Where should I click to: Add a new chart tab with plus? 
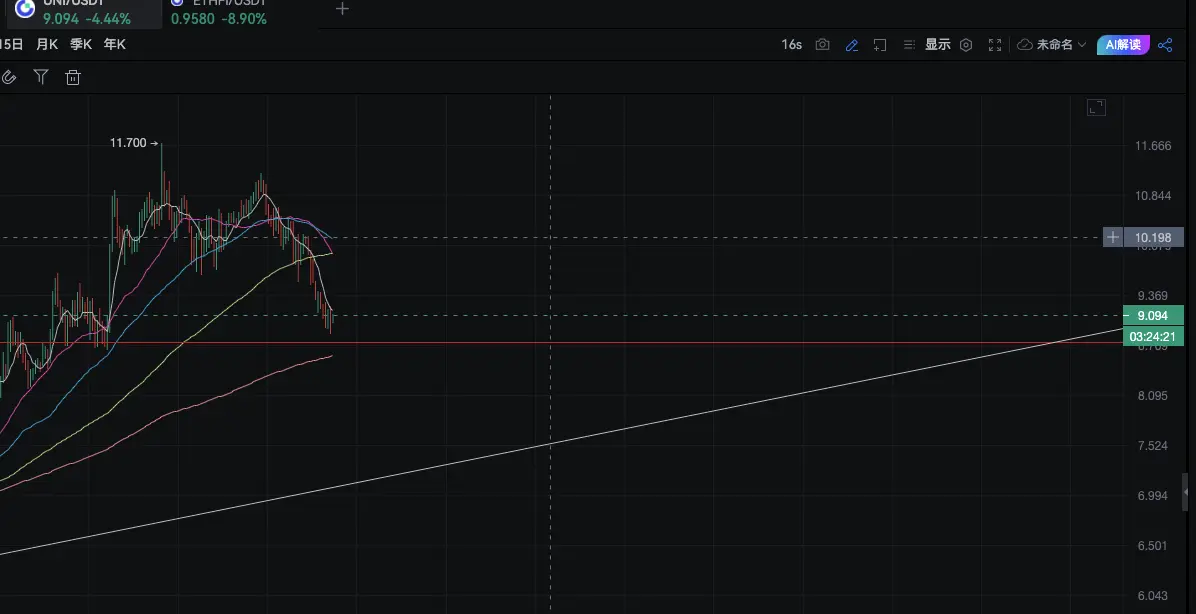coord(342,9)
